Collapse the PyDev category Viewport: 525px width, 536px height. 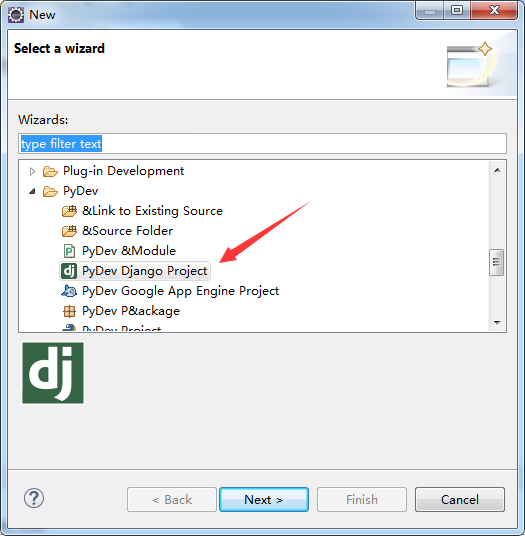tap(32, 191)
